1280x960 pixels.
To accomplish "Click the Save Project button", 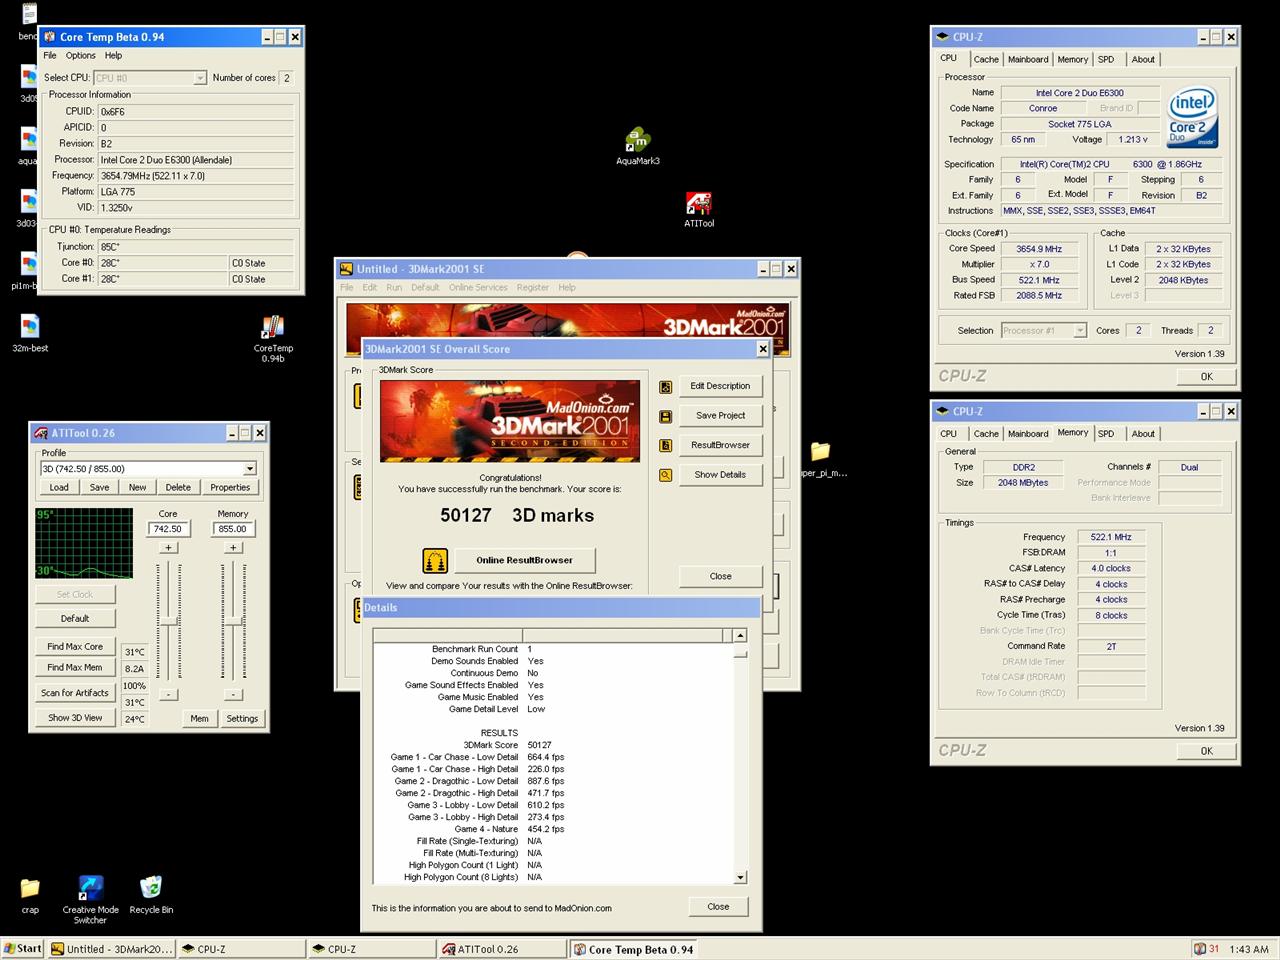I will (x=720, y=415).
